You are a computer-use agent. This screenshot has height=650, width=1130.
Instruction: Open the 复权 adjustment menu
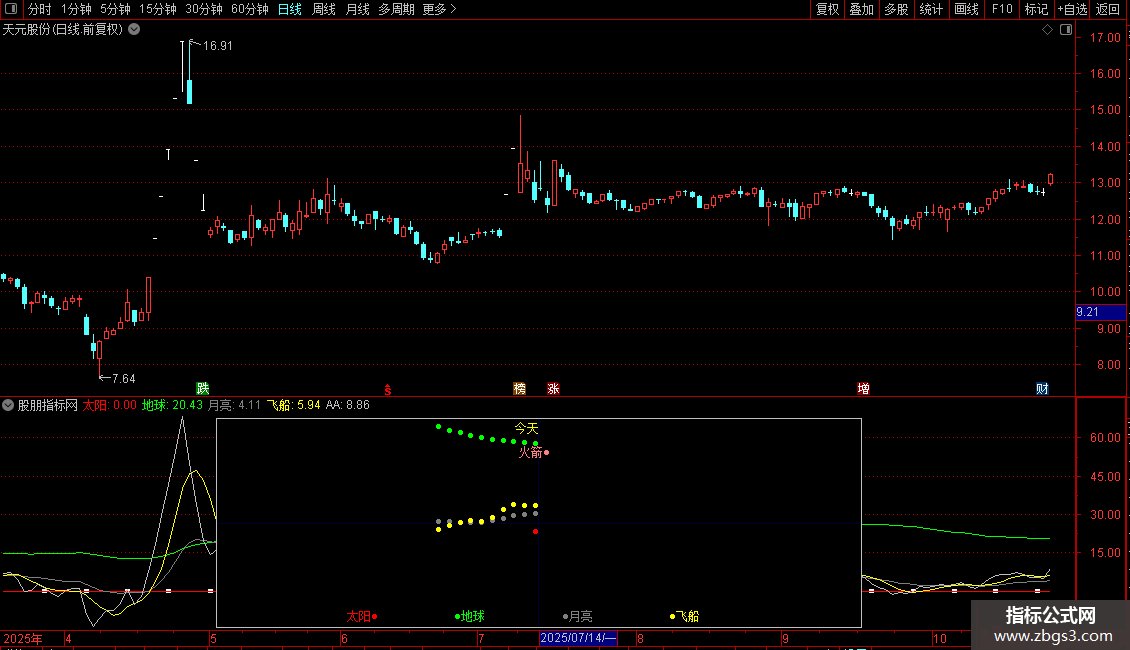pyautogui.click(x=827, y=9)
